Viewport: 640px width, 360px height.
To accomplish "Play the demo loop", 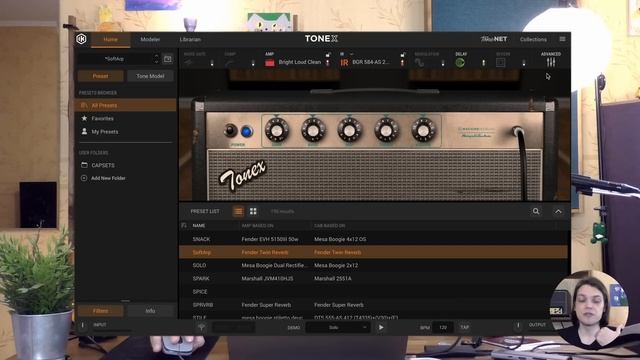I will pyautogui.click(x=381, y=327).
